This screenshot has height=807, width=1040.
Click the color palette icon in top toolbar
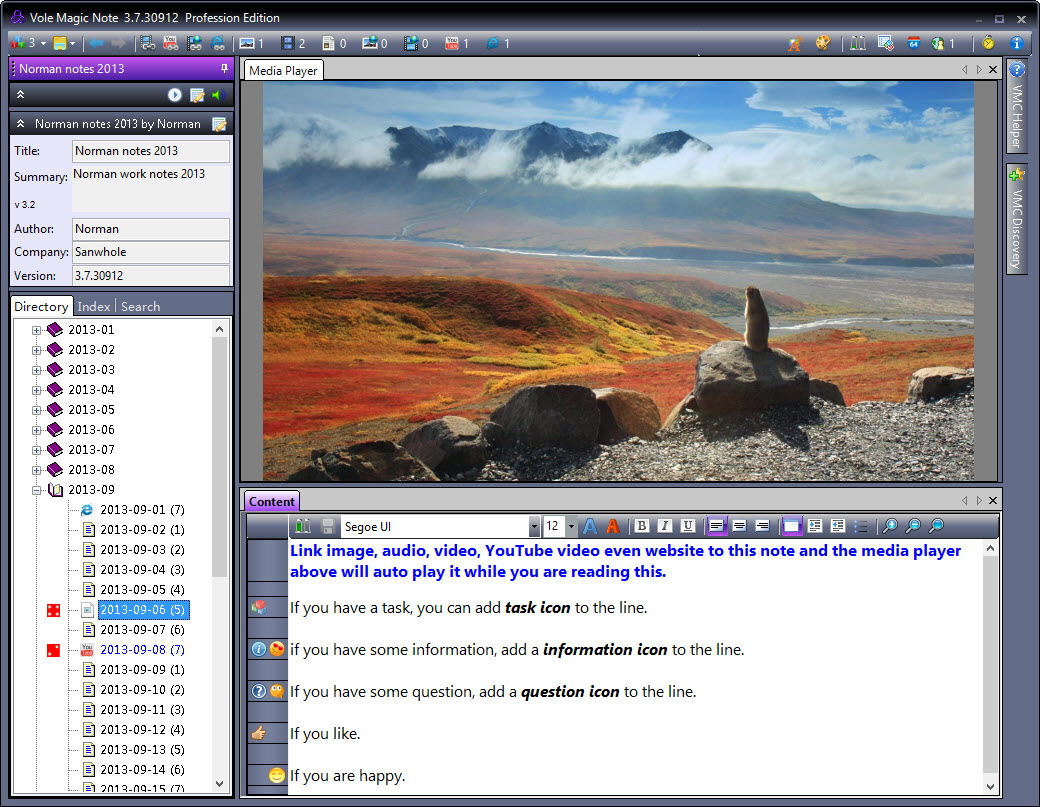coord(823,43)
